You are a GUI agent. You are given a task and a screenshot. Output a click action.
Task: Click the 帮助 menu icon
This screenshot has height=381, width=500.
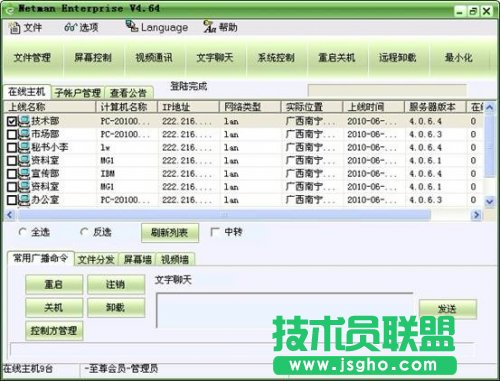[210, 27]
